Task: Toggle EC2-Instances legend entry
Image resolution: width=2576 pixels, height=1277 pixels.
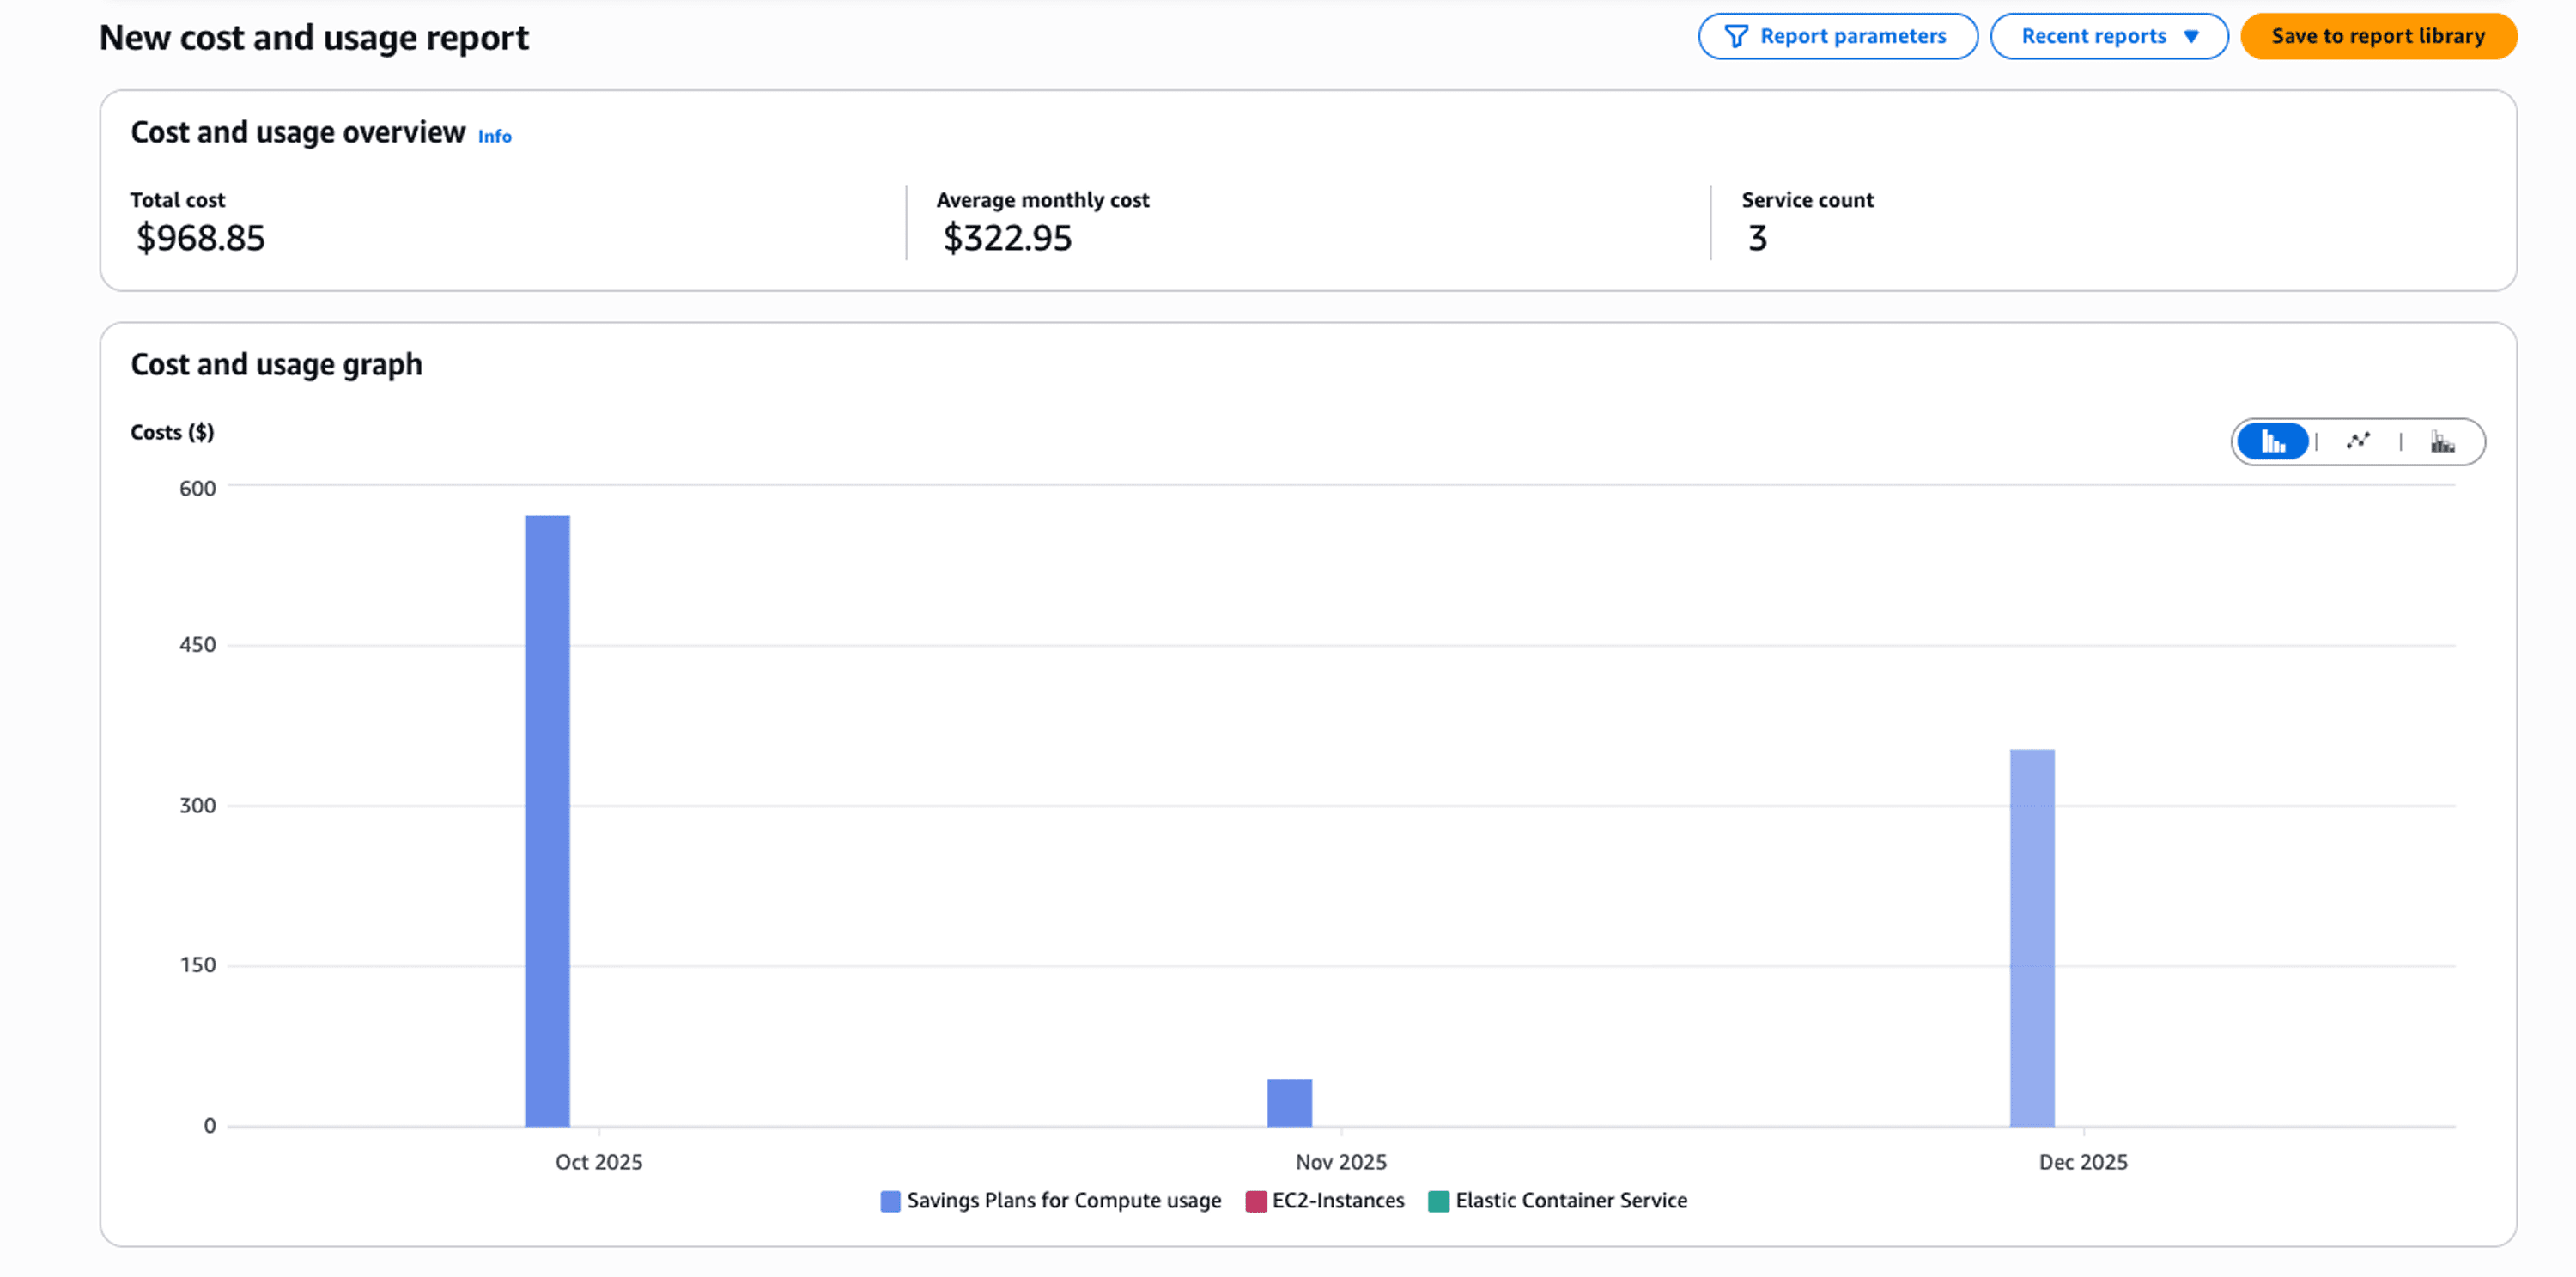Action: point(1337,1200)
